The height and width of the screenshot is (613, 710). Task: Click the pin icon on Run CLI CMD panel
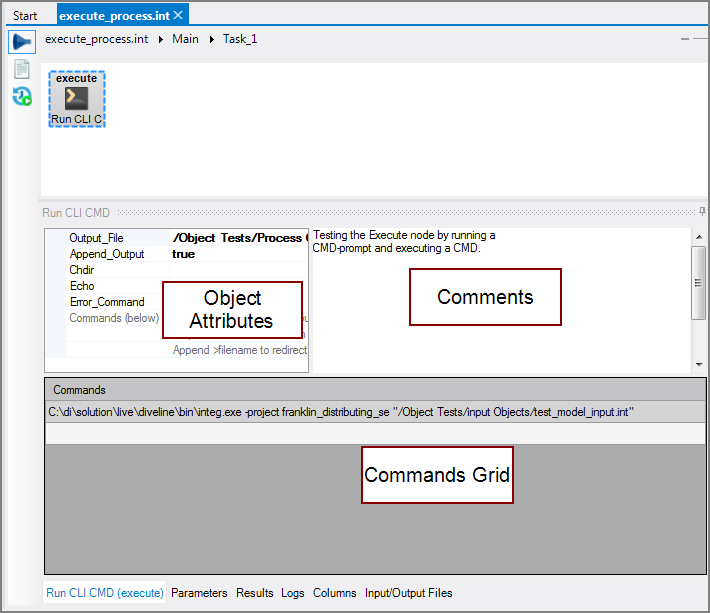click(702, 212)
